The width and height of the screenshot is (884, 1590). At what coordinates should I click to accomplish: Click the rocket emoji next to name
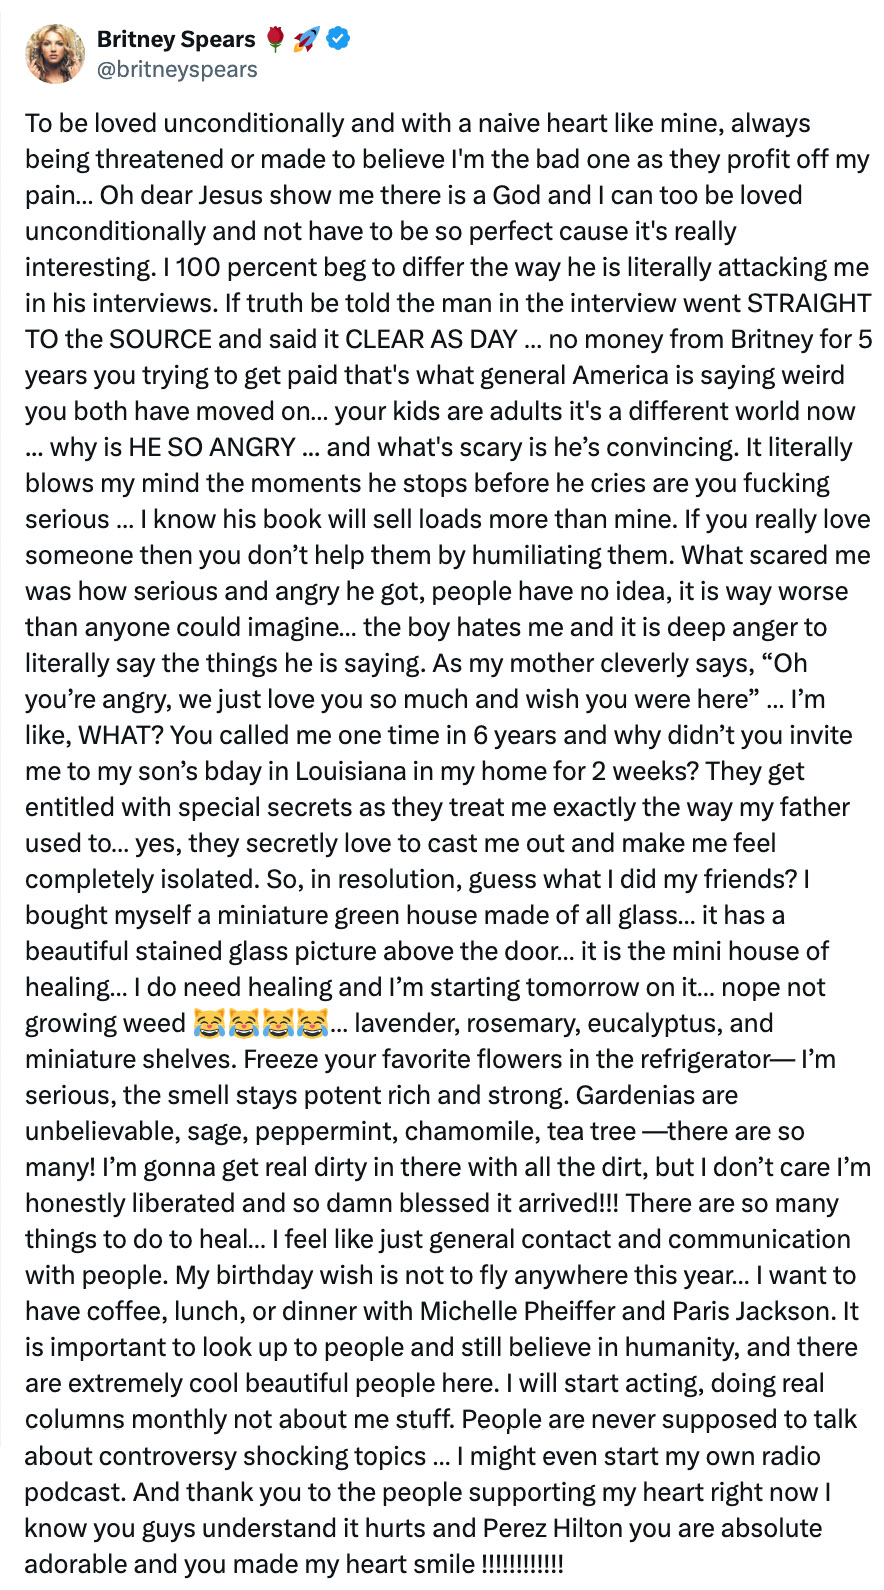pyautogui.click(x=306, y=39)
